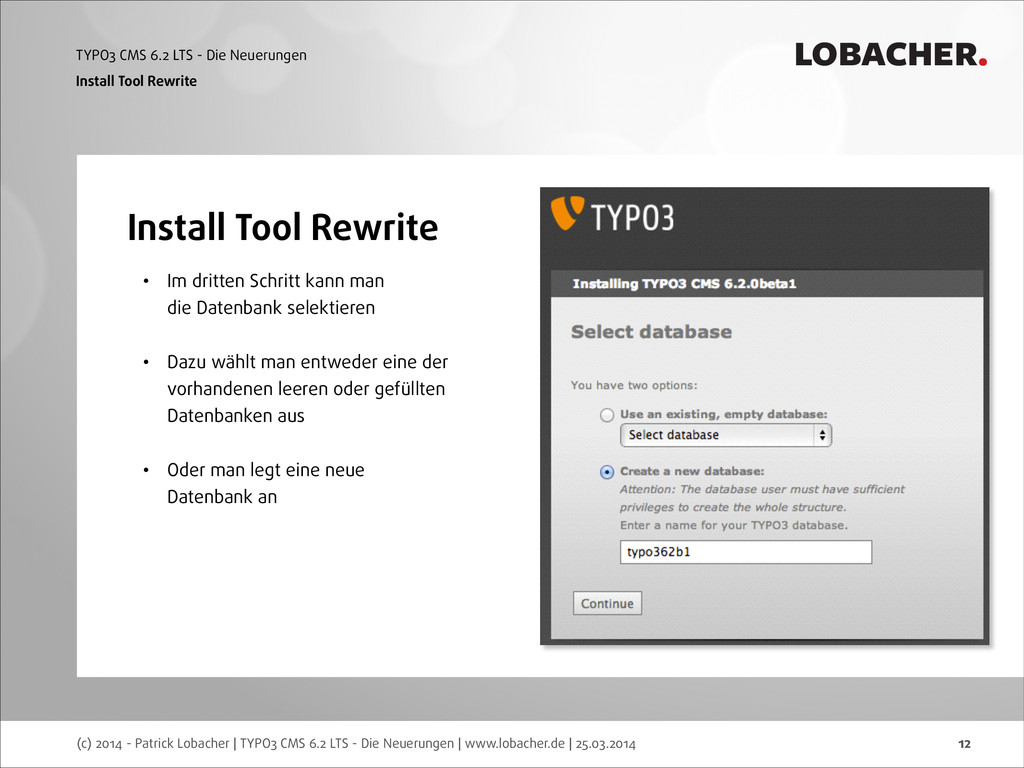Viewport: 1024px width, 768px height.
Task: Click the Continue button
Action: tap(607, 603)
